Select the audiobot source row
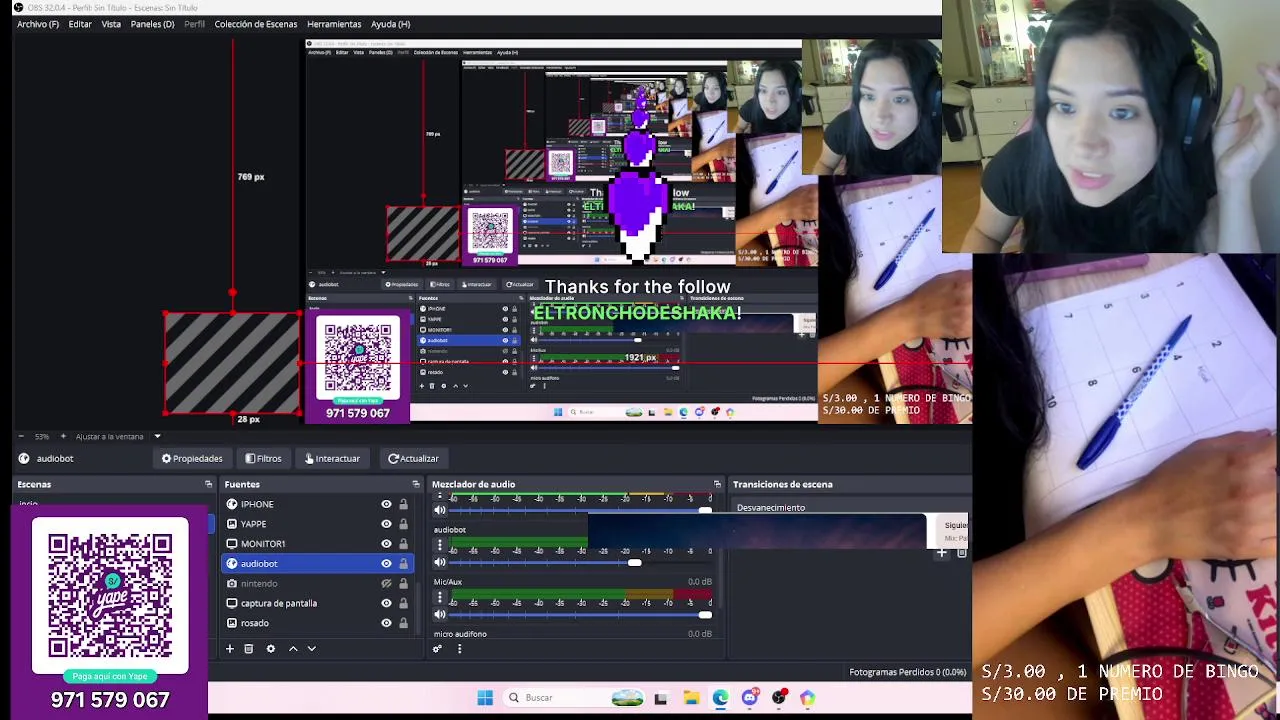Screen dimensions: 1280x720 tap(316, 564)
